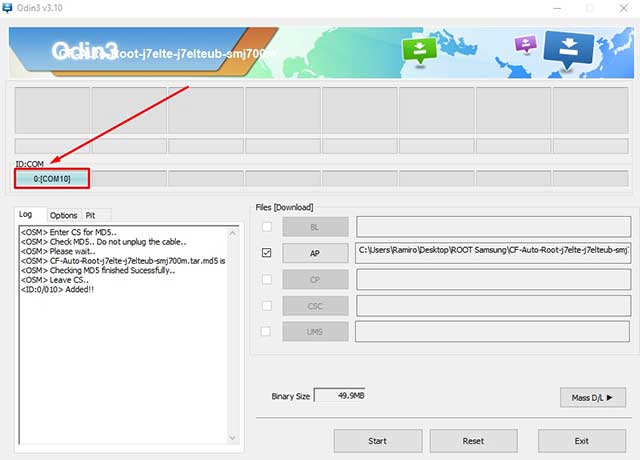Tick the BL file checkbox

pos(267,227)
